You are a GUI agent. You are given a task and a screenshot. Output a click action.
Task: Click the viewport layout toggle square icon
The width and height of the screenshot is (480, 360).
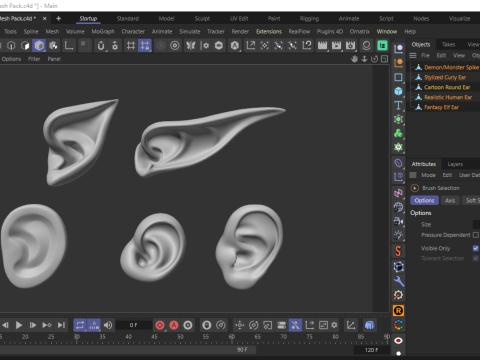384,59
